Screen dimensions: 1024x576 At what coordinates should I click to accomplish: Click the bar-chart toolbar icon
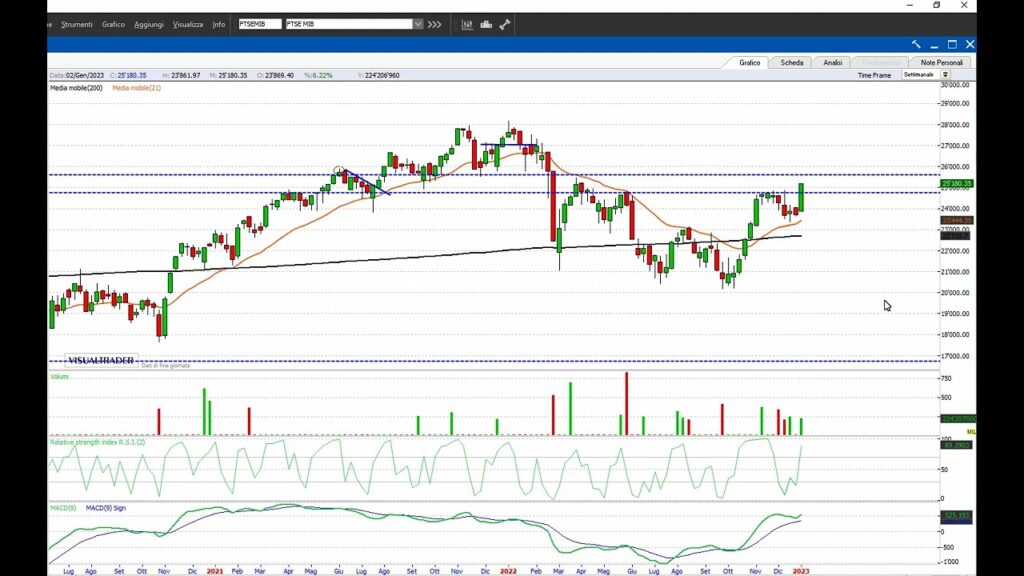click(486, 24)
